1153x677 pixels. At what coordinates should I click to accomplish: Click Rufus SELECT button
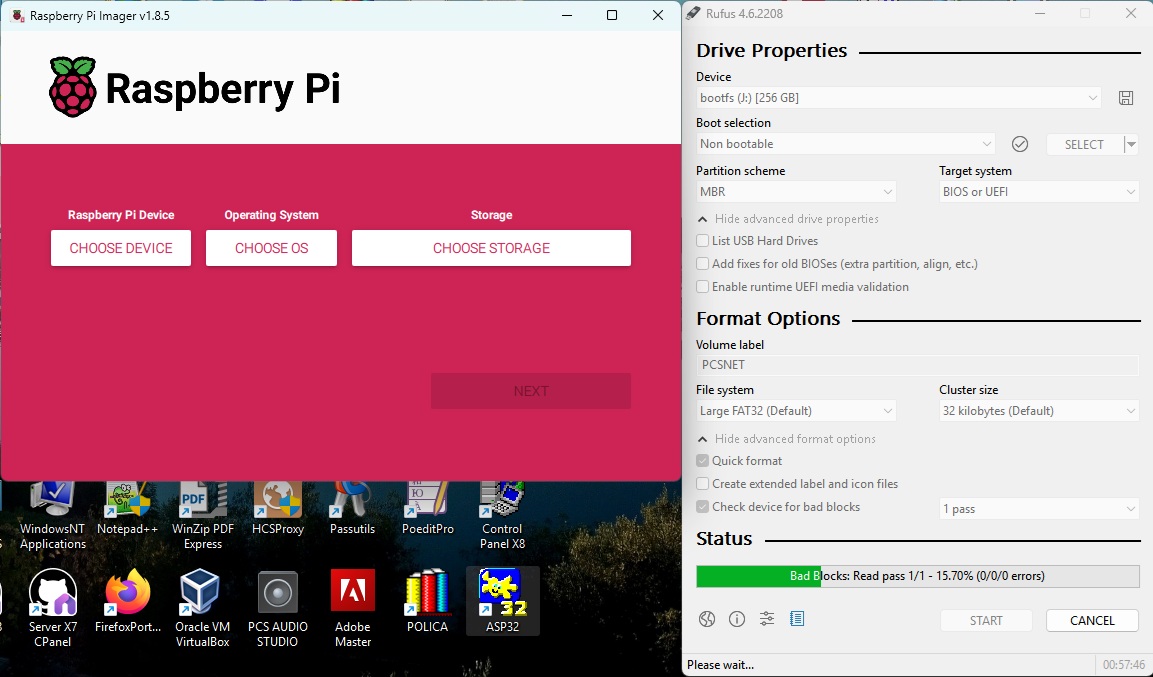pos(1085,144)
